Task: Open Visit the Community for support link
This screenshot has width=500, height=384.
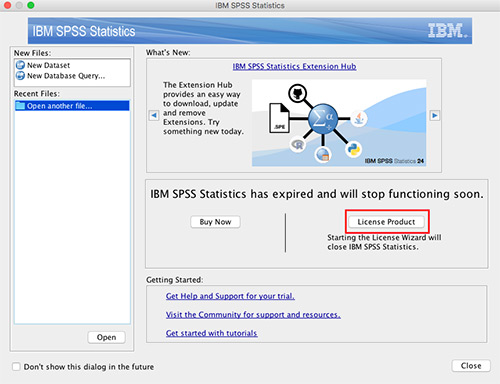Action: coord(253,315)
